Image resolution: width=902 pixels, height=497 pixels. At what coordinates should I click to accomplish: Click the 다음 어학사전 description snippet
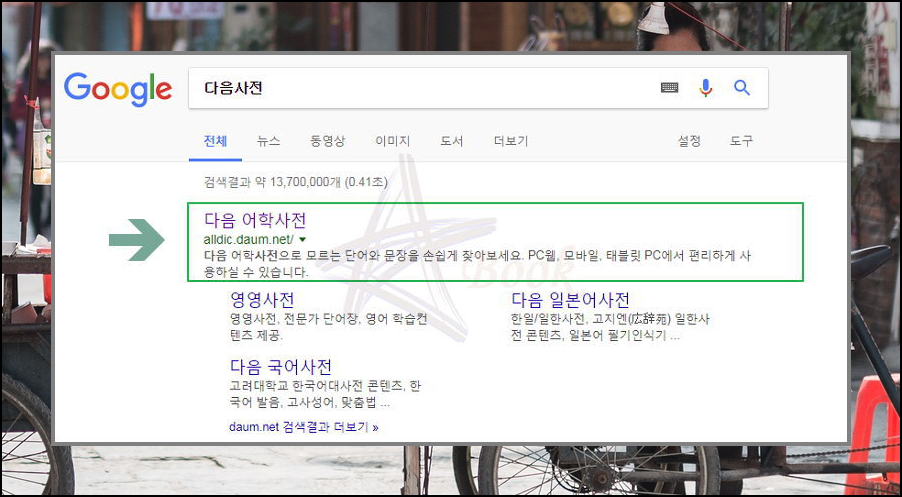(x=478, y=264)
